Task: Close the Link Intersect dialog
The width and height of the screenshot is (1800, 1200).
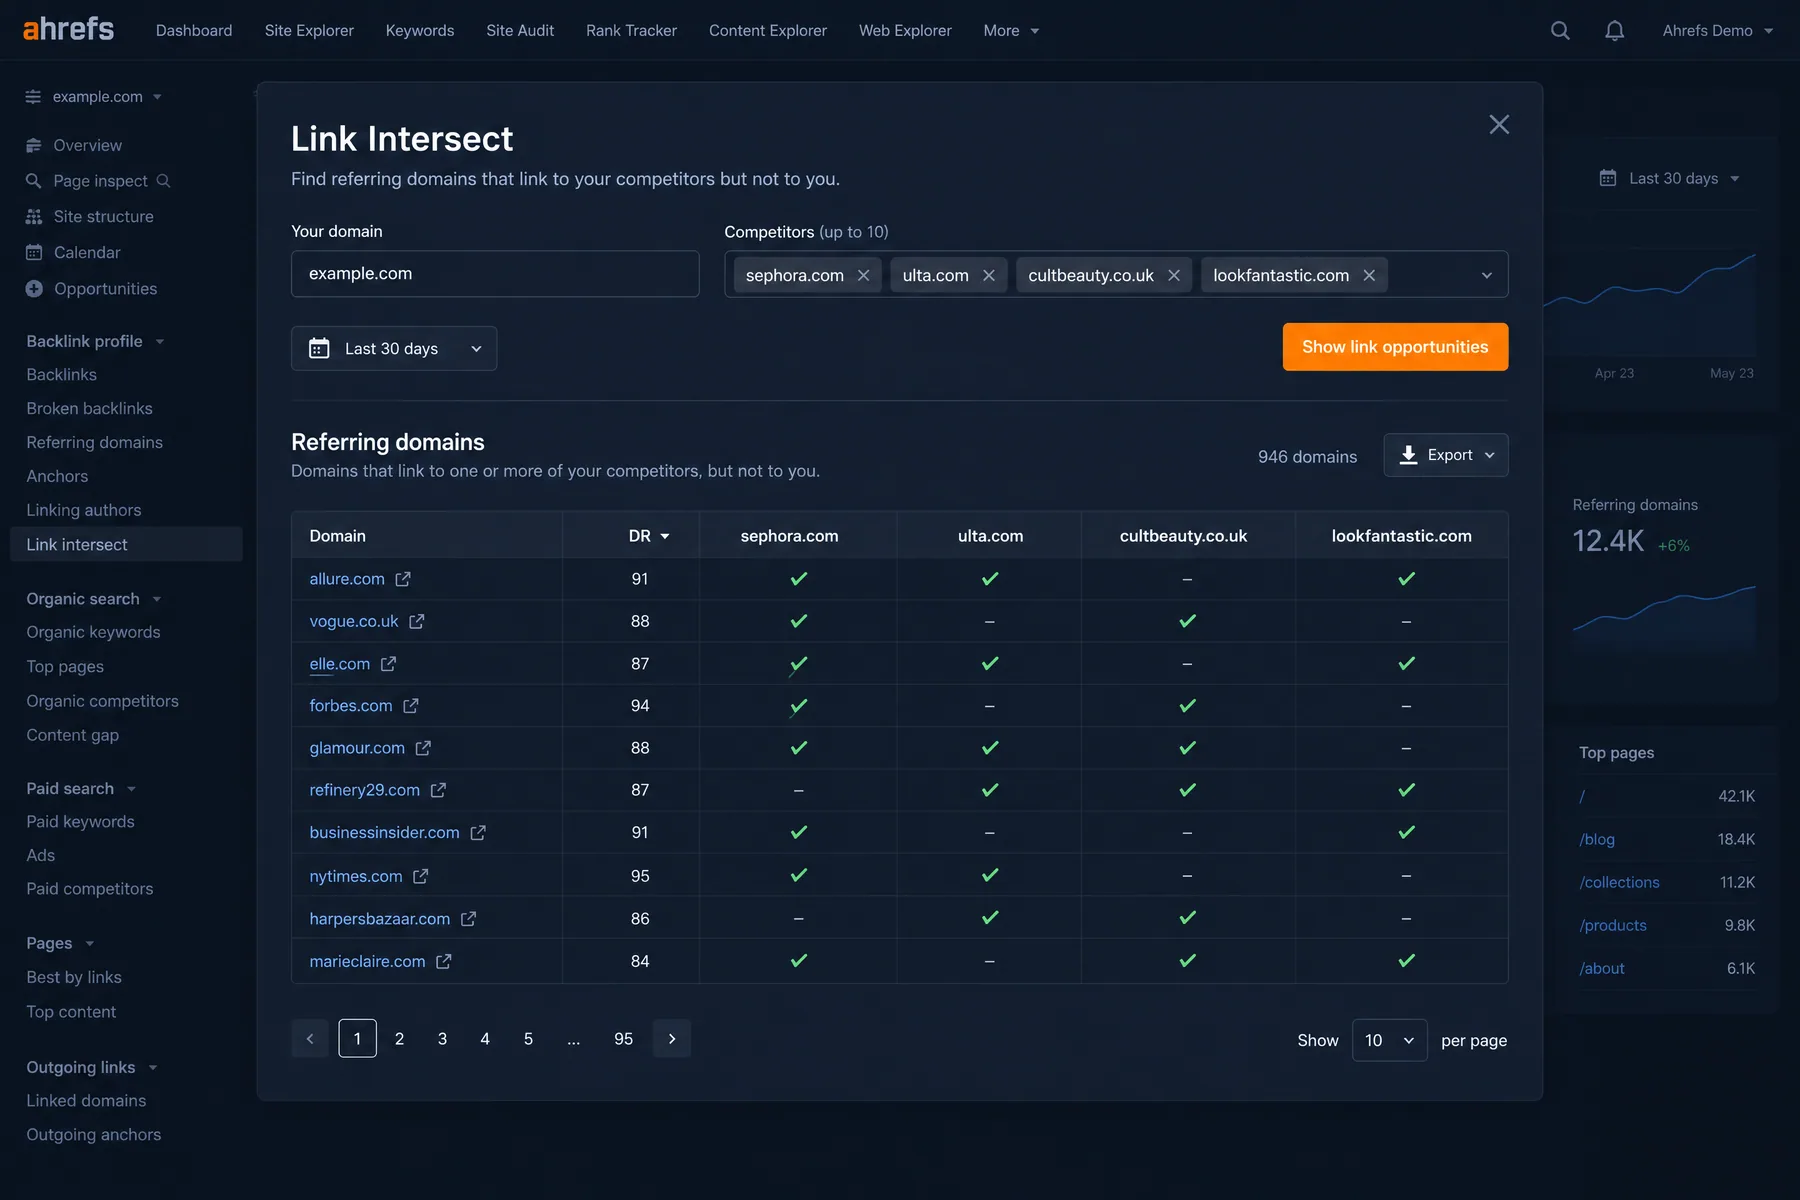Action: pyautogui.click(x=1499, y=124)
